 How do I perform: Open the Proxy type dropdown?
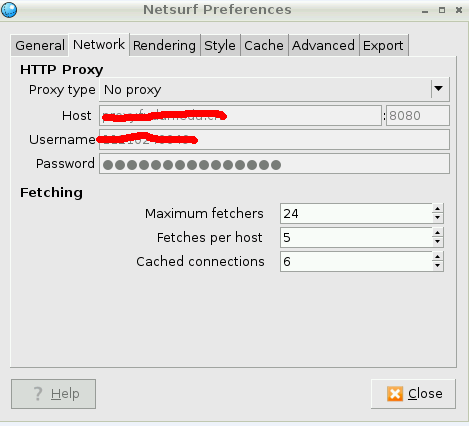click(274, 89)
